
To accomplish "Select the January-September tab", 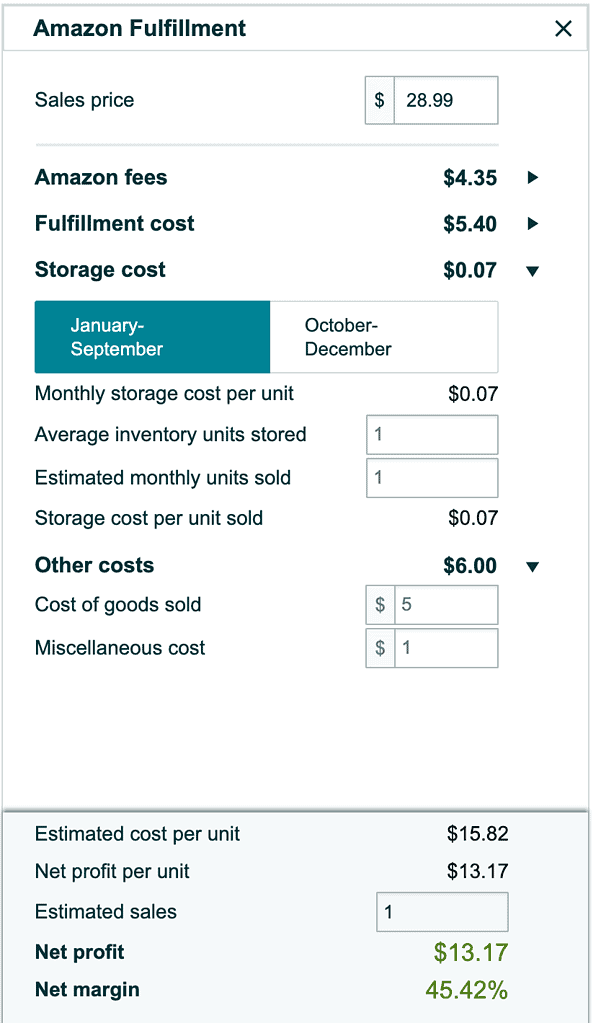I will point(152,337).
